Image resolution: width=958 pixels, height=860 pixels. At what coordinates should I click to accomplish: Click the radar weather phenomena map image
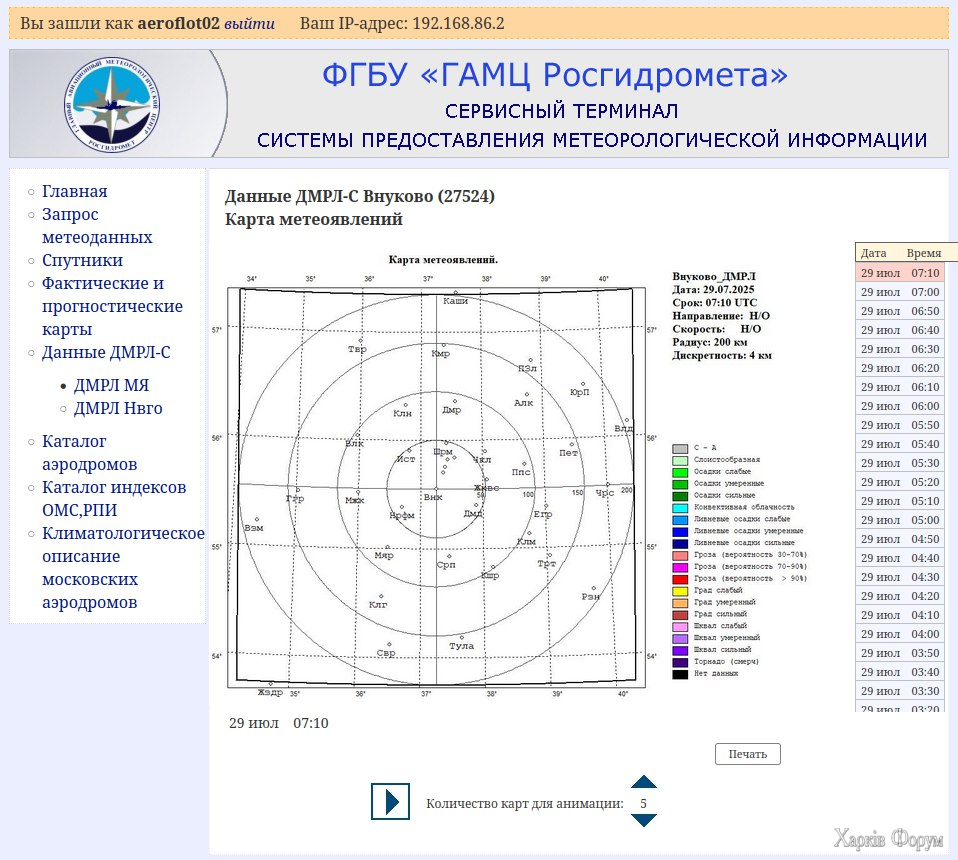point(436,487)
